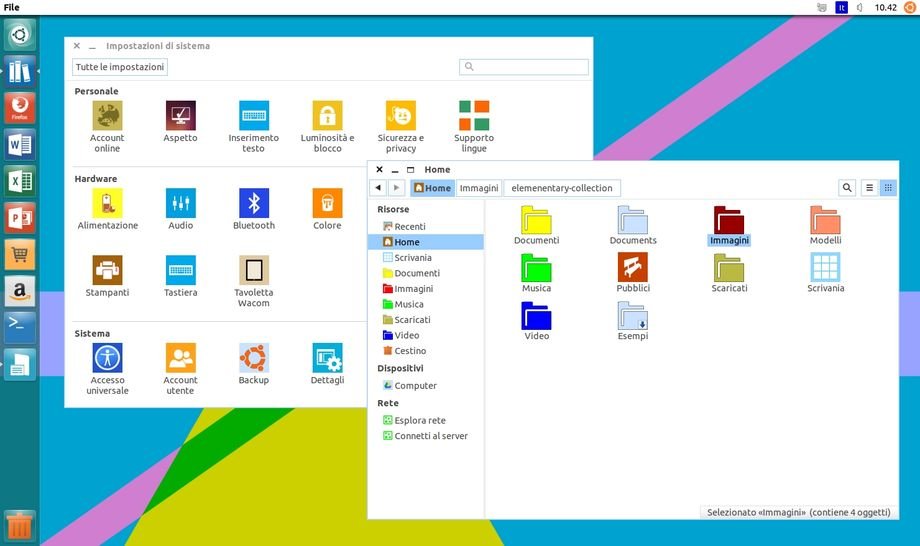Open Sicurezza e privacy settings

(401, 116)
